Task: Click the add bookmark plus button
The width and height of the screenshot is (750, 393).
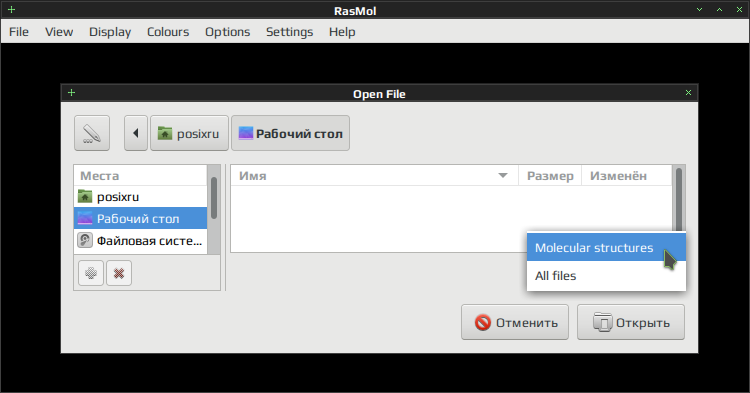Action: (x=91, y=273)
